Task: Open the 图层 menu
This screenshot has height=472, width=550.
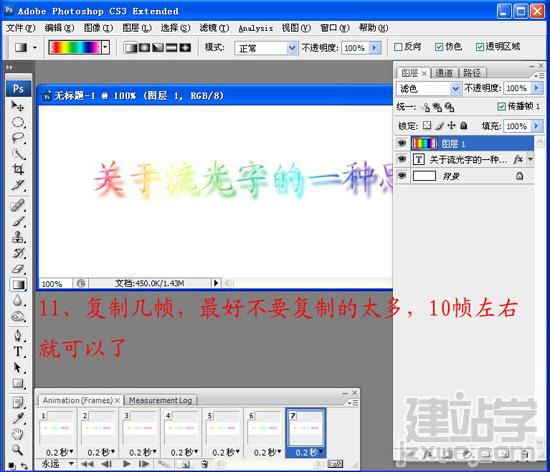Action: point(137,28)
